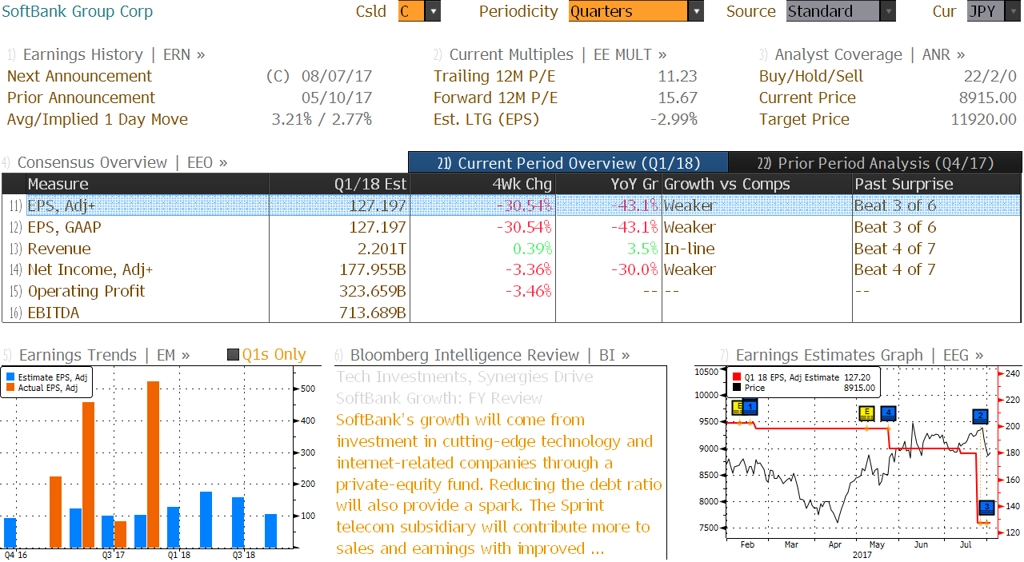Click Buy/Hold/Sell value 22/2/0
The height and width of the screenshot is (562, 1024).
(990, 76)
